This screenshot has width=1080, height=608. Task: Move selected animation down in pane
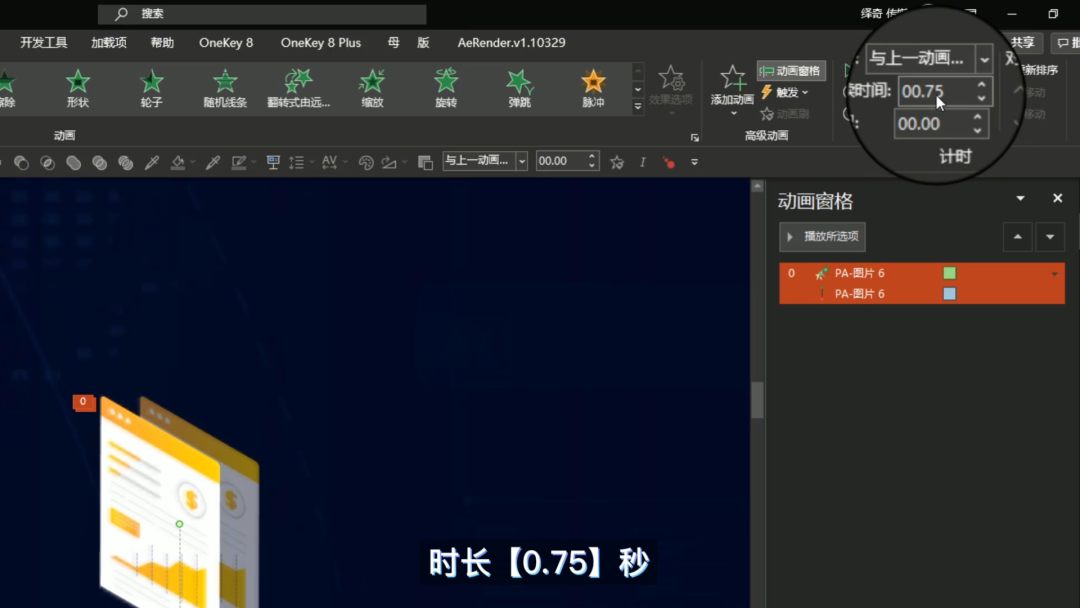click(1050, 237)
